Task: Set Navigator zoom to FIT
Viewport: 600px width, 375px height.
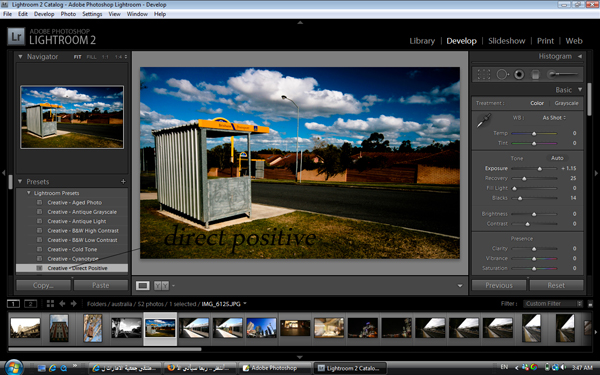Action: click(77, 57)
